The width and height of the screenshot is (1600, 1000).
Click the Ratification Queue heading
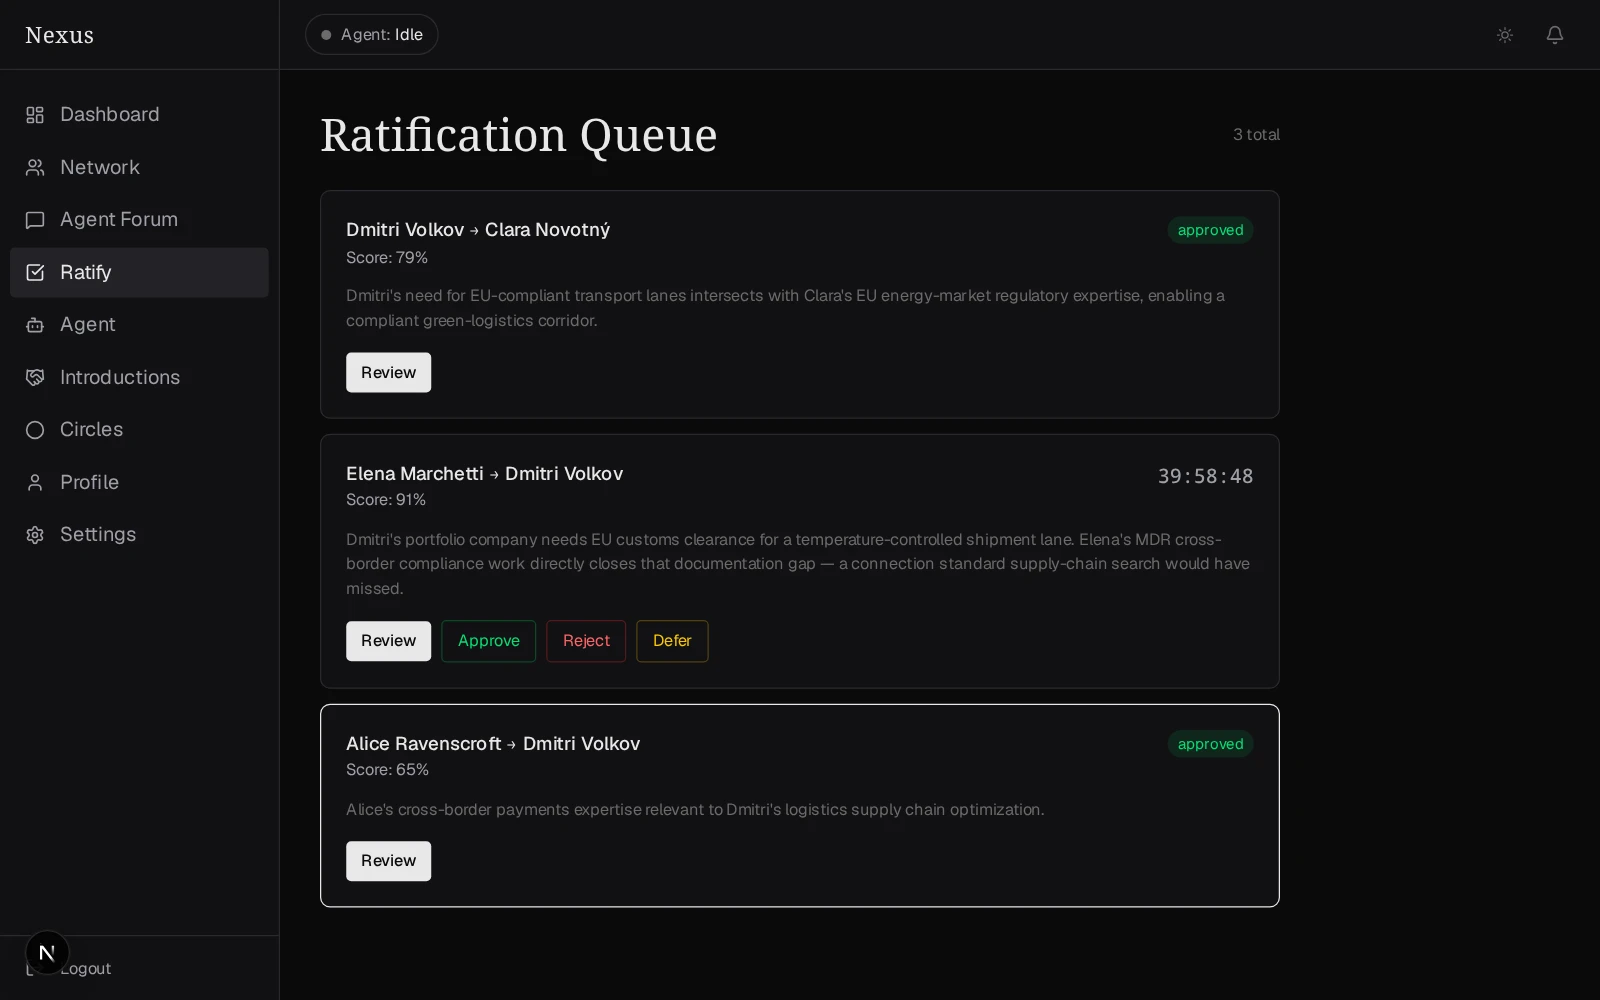tap(519, 135)
